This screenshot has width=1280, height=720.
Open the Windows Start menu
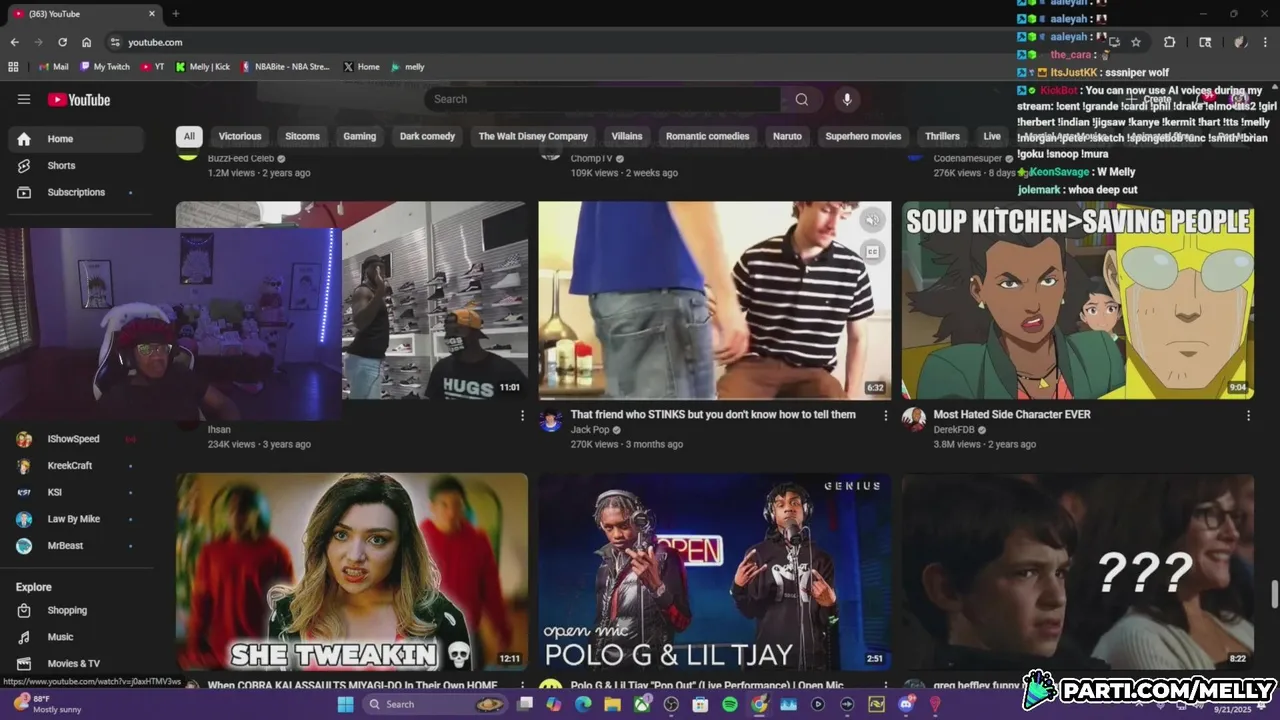click(345, 704)
